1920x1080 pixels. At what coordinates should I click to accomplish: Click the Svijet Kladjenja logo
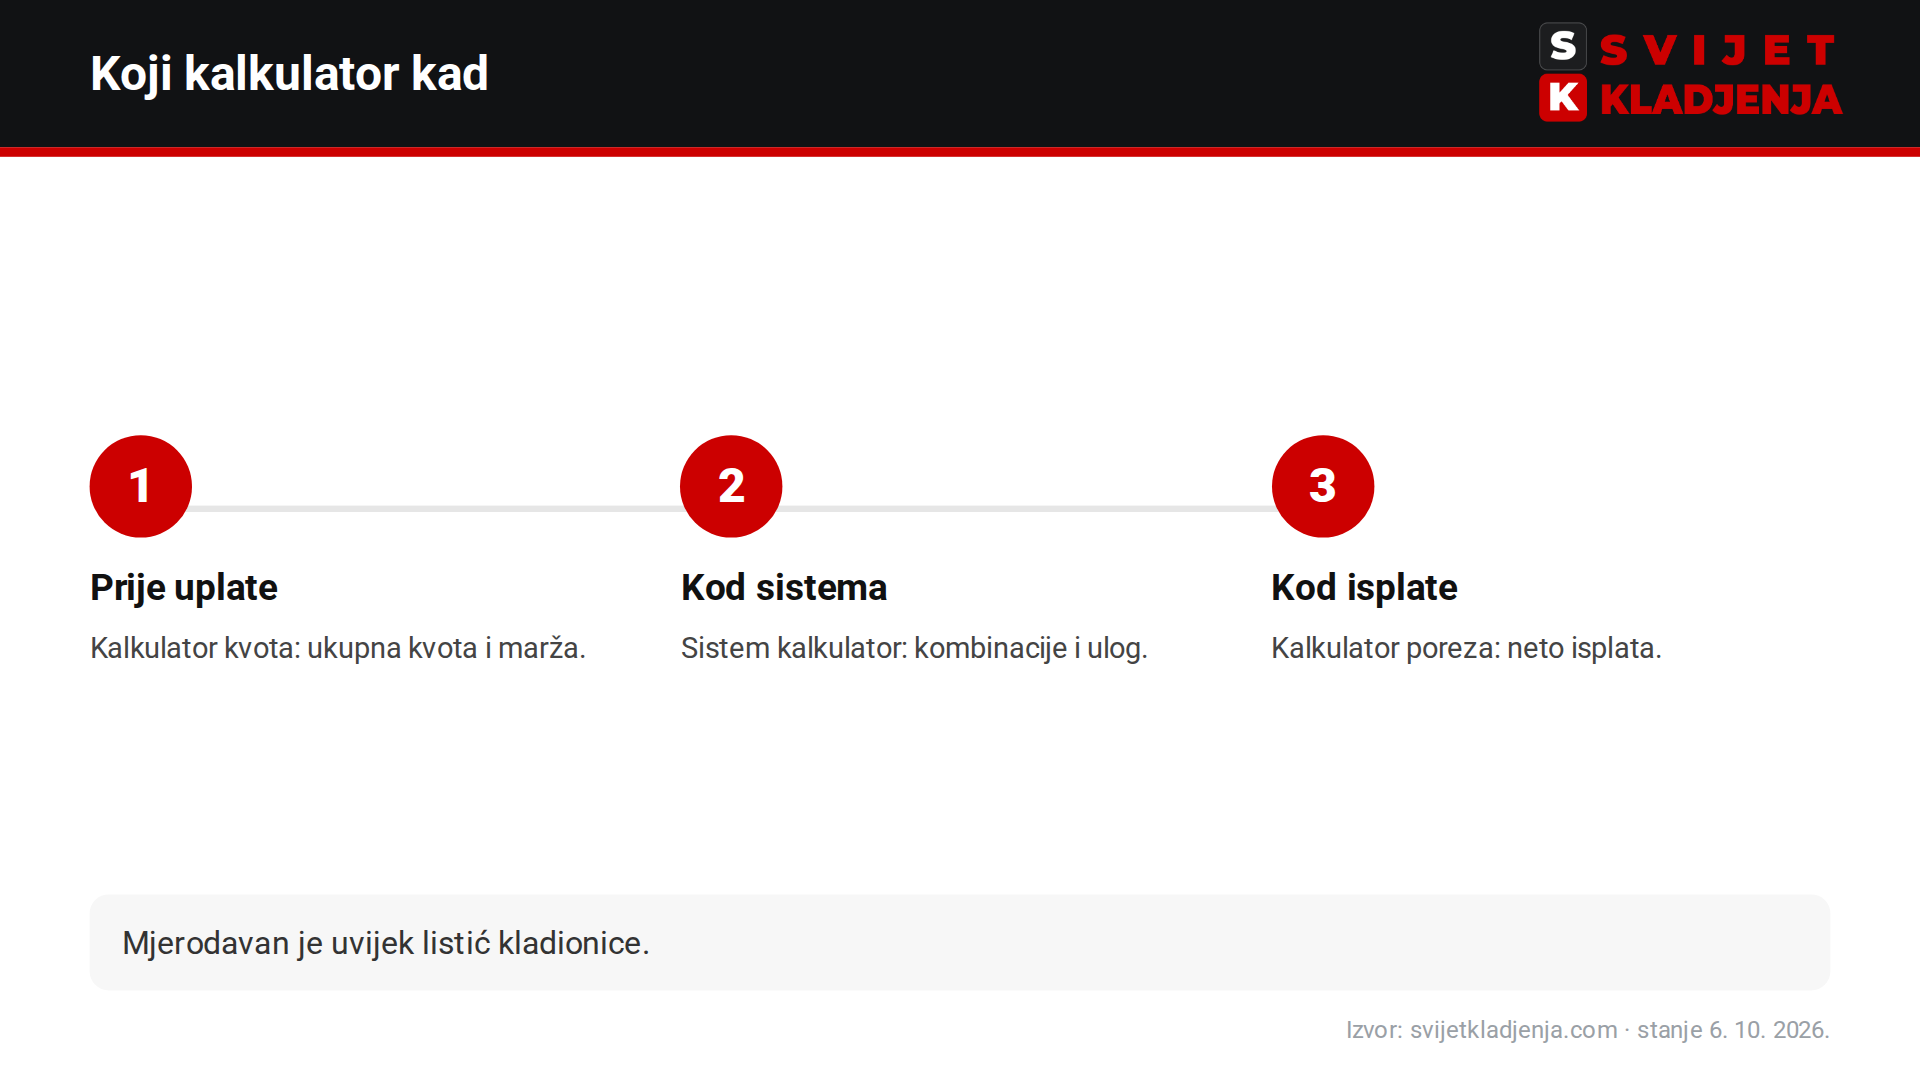click(x=1690, y=72)
